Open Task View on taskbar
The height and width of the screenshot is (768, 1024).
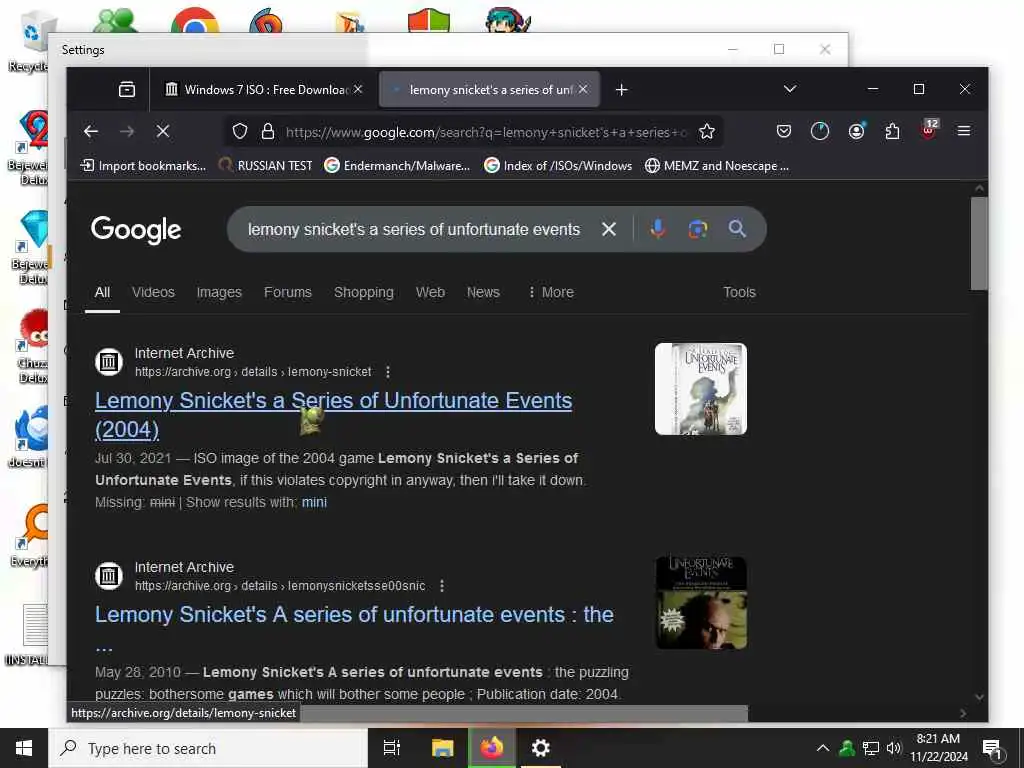(x=392, y=748)
